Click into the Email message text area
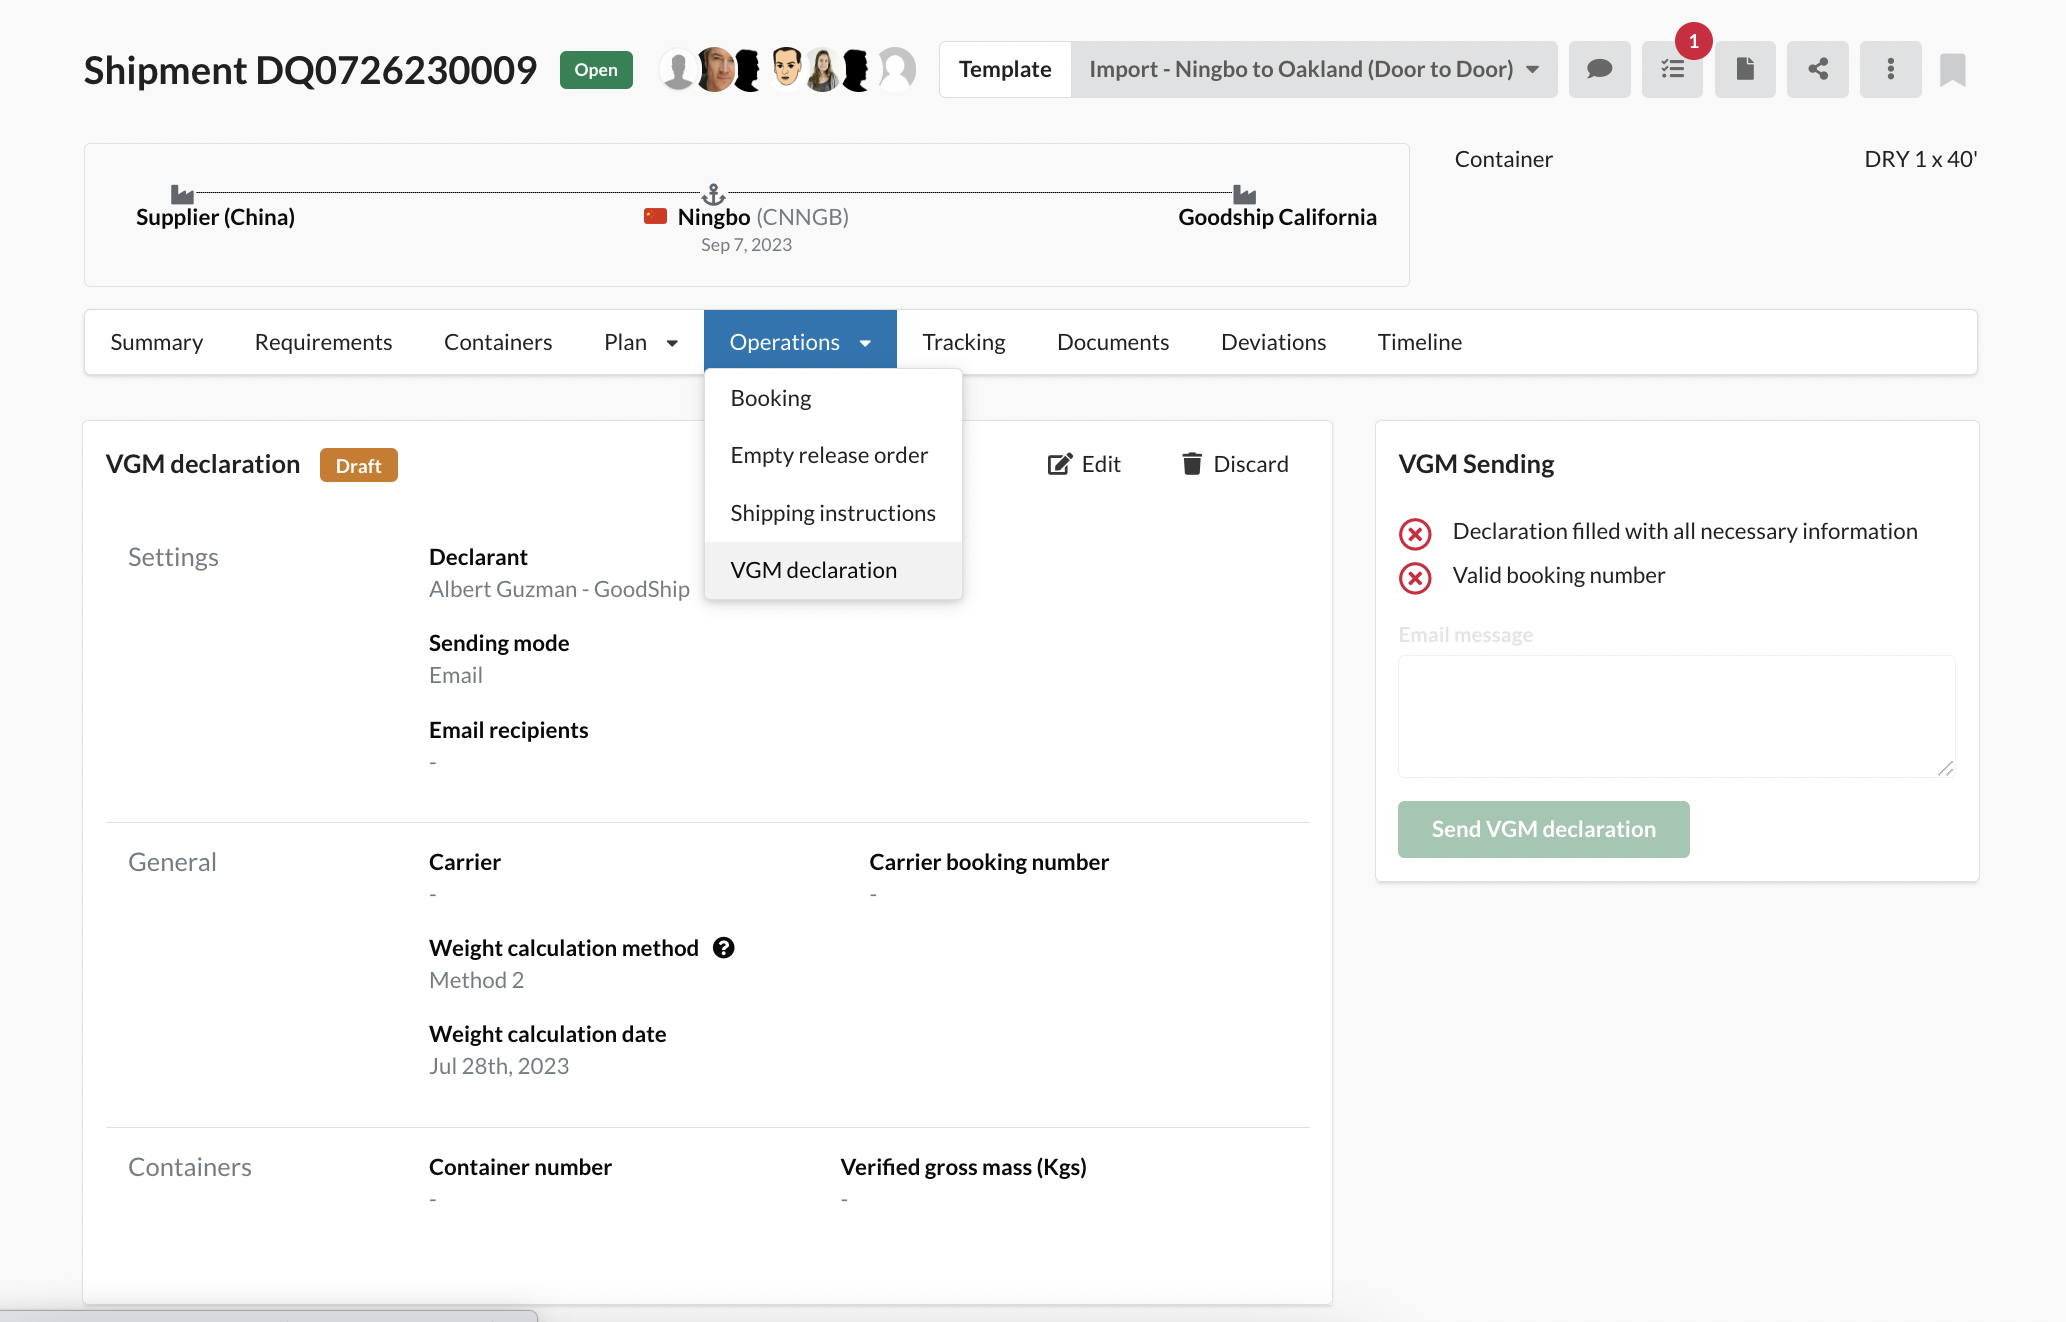This screenshot has height=1322, width=2066. (1675, 716)
